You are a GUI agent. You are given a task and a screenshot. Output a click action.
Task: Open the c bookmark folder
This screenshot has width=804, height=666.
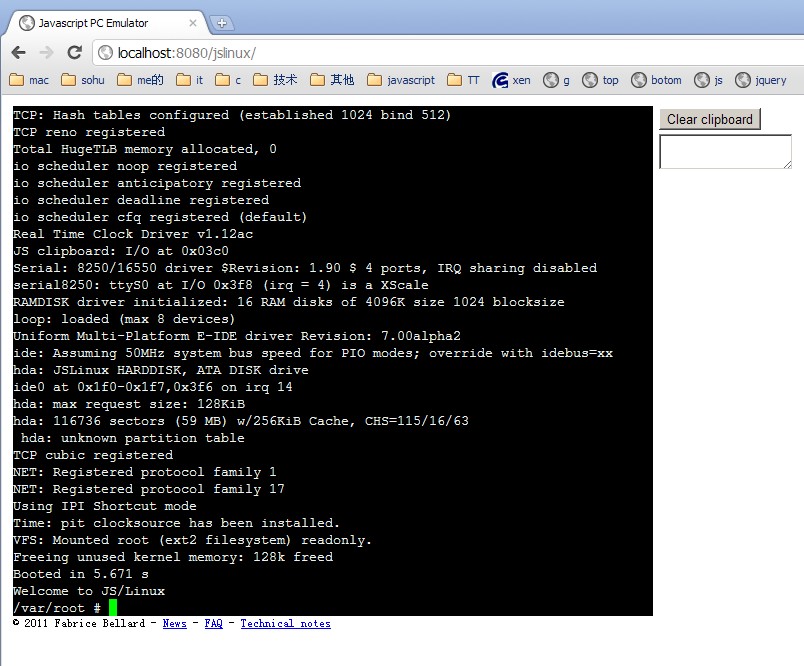click(x=228, y=80)
